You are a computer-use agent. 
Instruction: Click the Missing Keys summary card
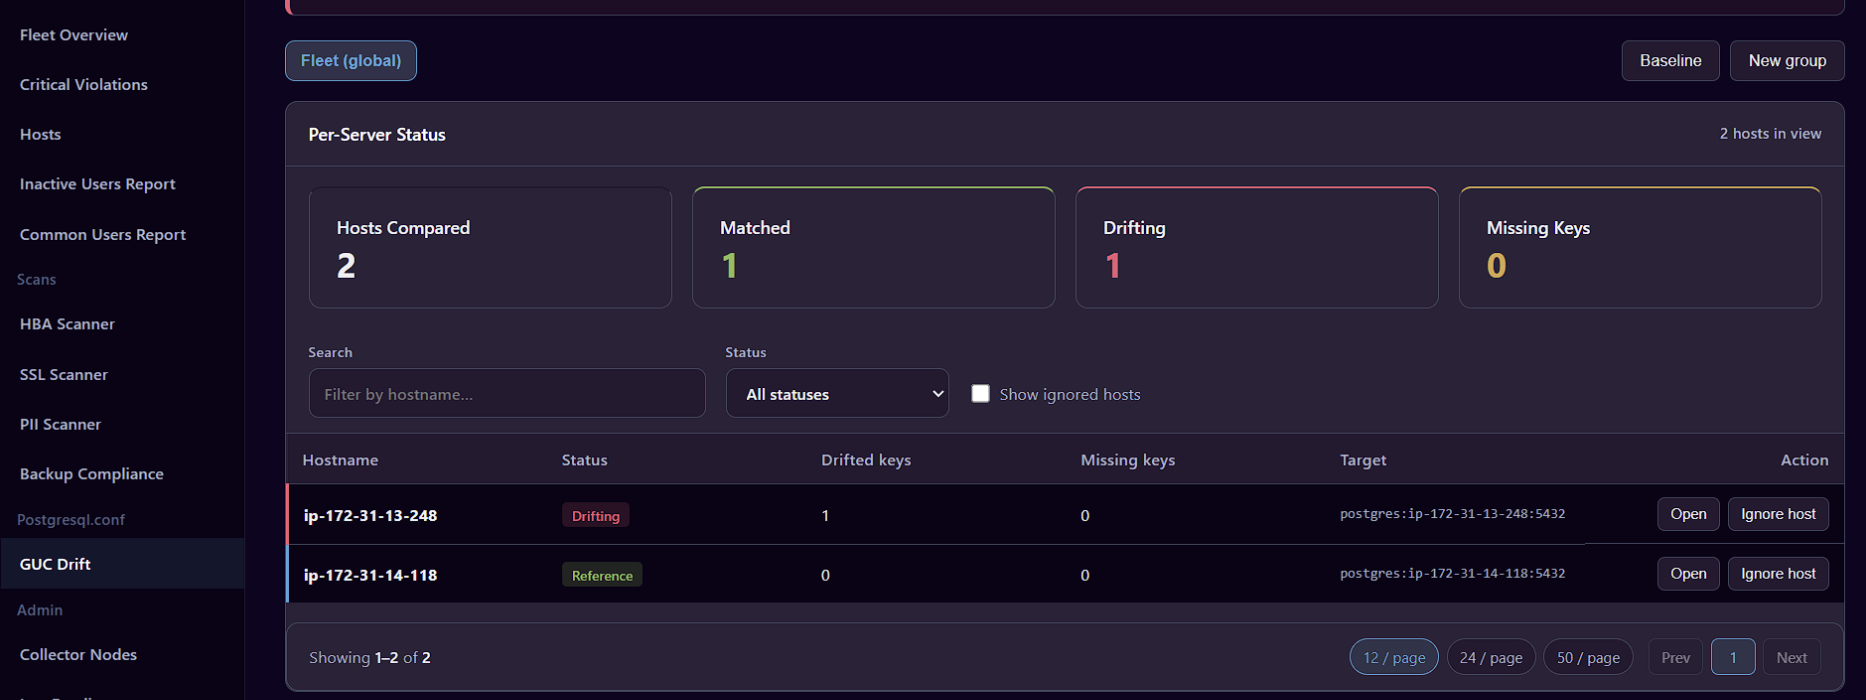[1640, 247]
